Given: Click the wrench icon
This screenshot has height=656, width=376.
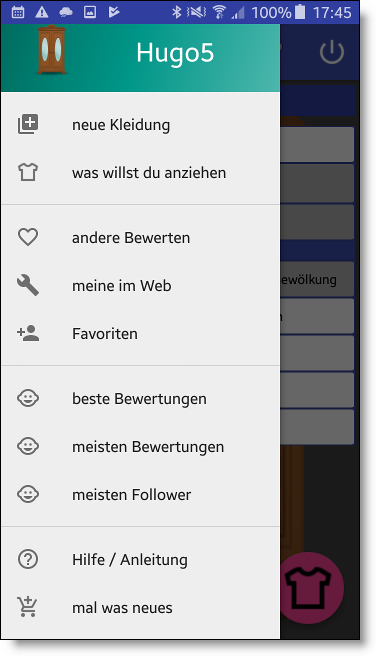Looking at the screenshot, I should coord(28,285).
